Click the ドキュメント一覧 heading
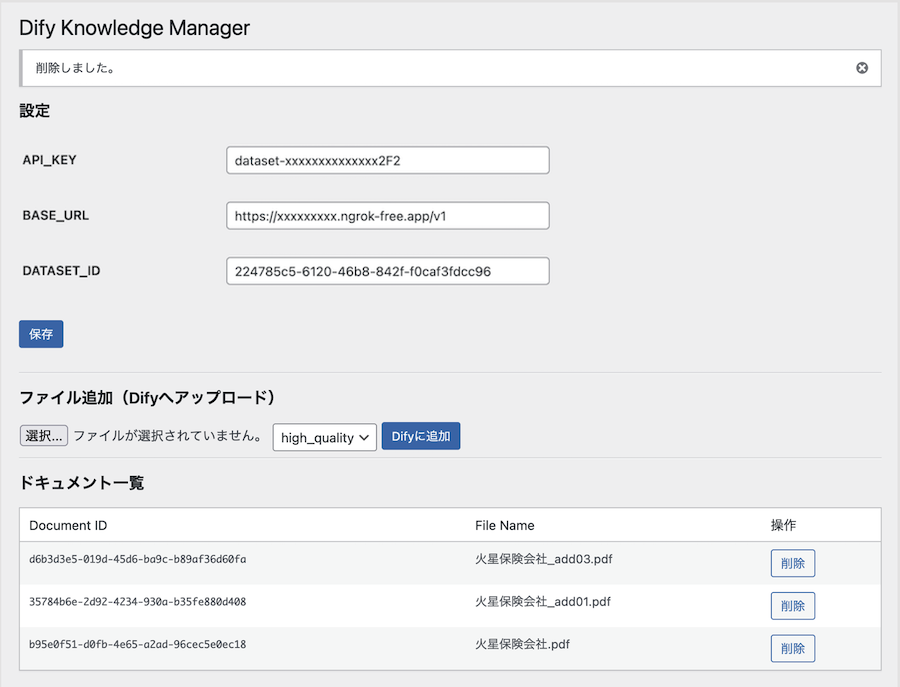The height and width of the screenshot is (687, 900). point(82,483)
